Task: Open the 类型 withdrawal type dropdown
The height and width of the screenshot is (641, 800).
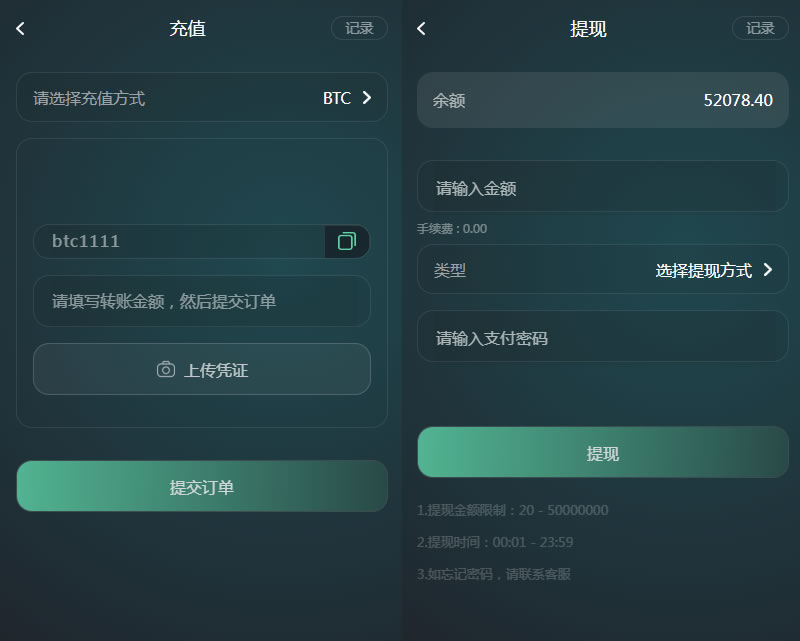Action: (603, 269)
